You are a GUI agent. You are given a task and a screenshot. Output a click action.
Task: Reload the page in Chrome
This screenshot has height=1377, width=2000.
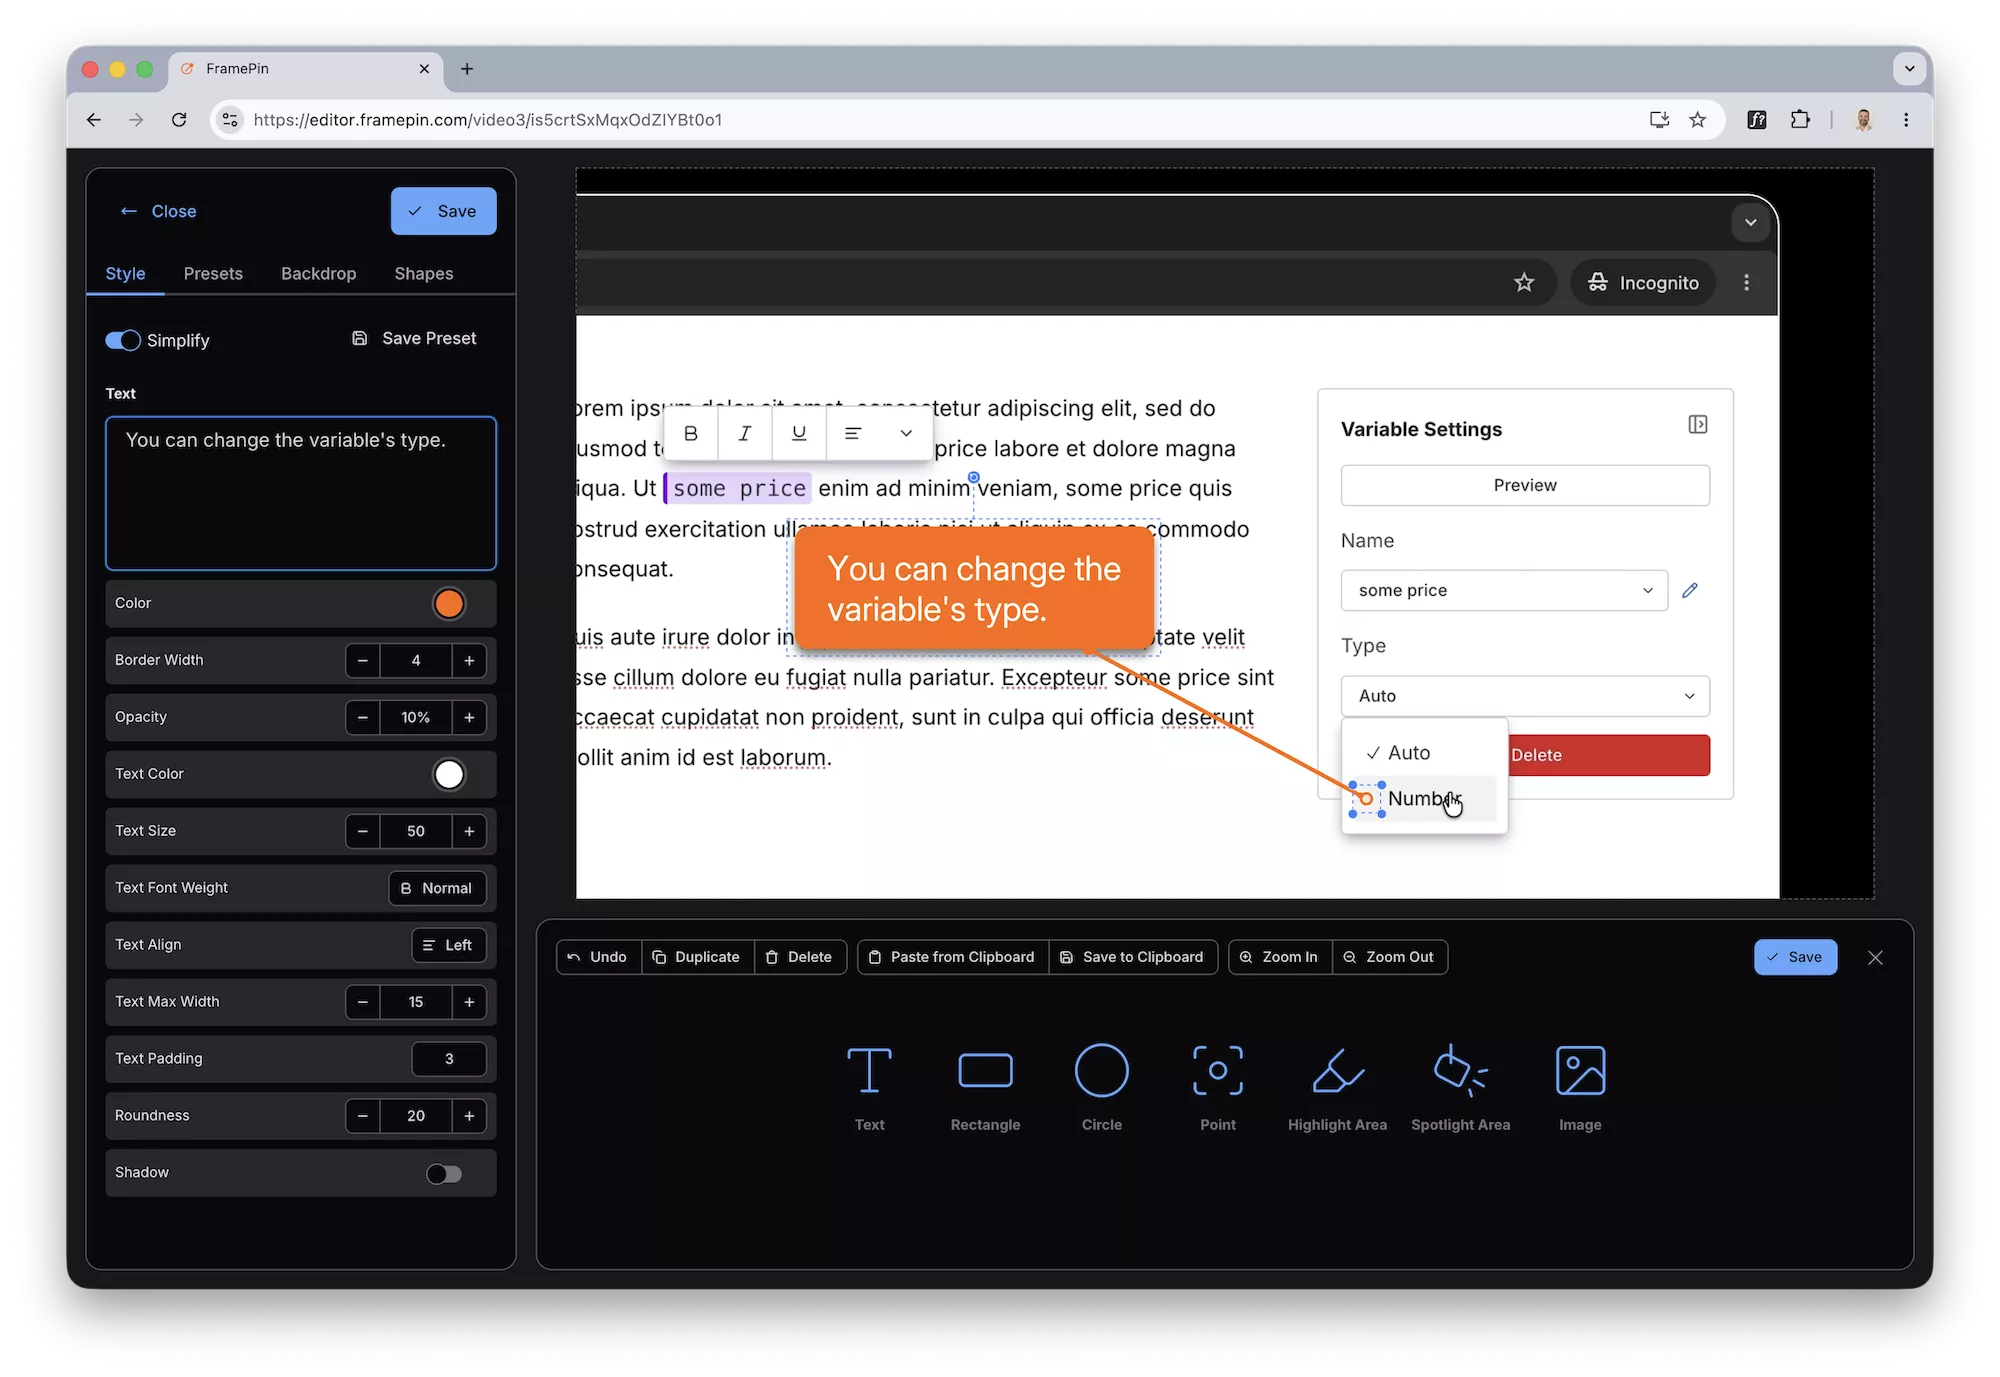(179, 120)
